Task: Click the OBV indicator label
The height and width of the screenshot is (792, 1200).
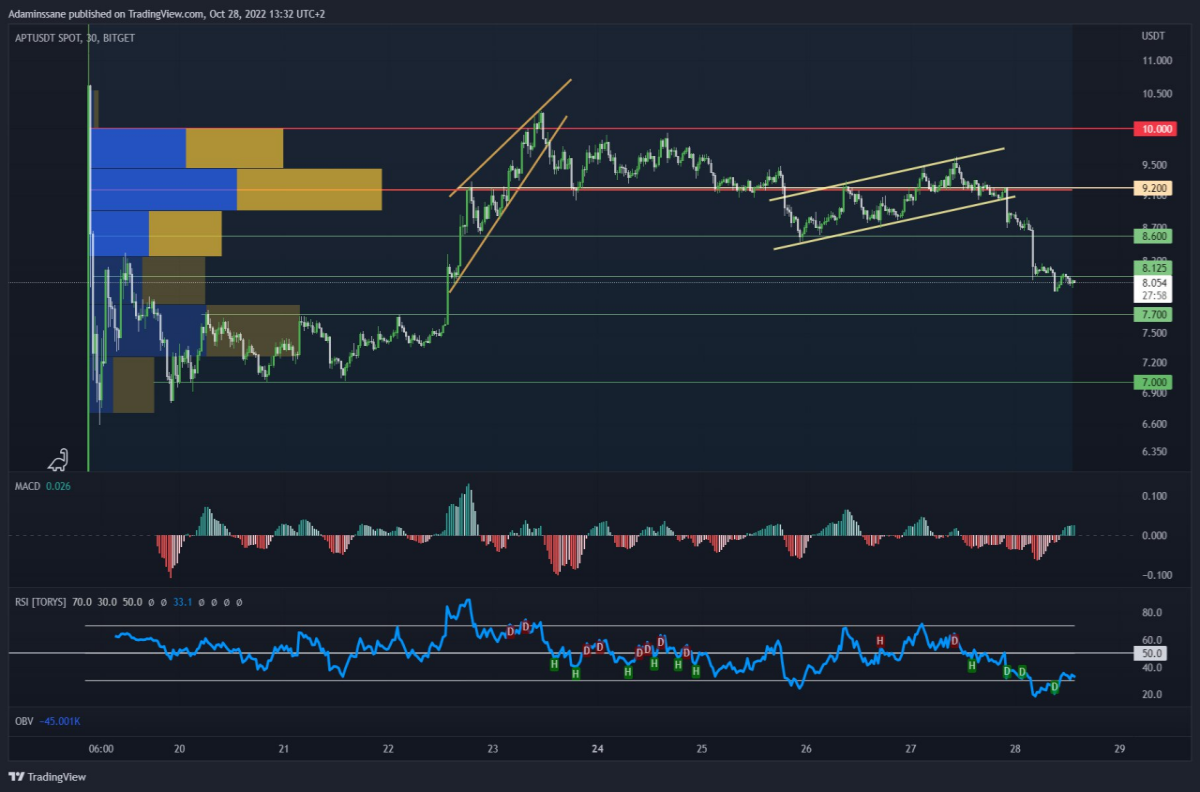Action: 22,720
